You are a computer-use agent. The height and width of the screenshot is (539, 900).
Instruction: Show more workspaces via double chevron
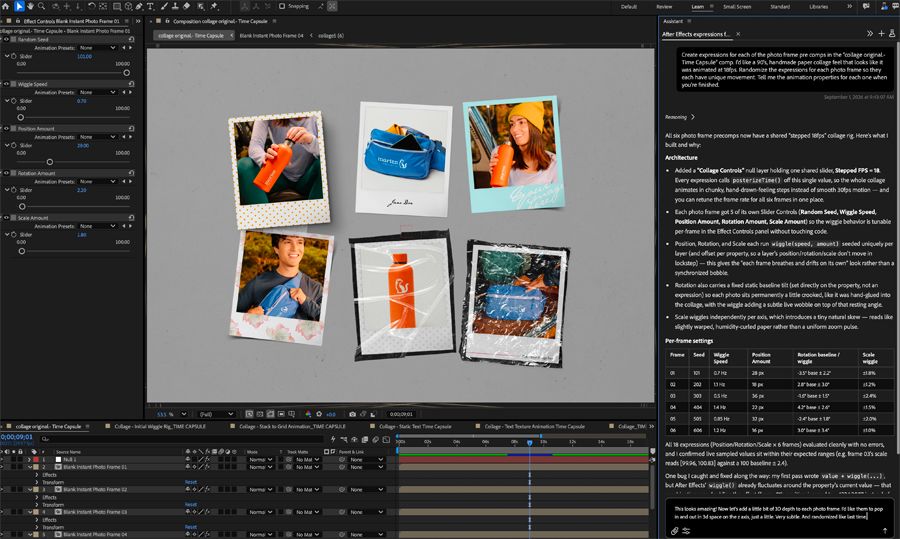849,6
